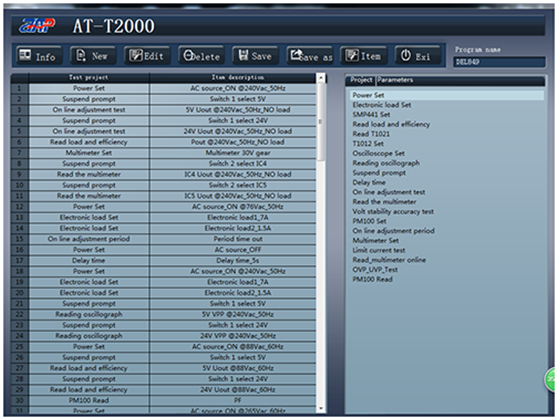Pick Volt stability accuracy test entry

393,211
